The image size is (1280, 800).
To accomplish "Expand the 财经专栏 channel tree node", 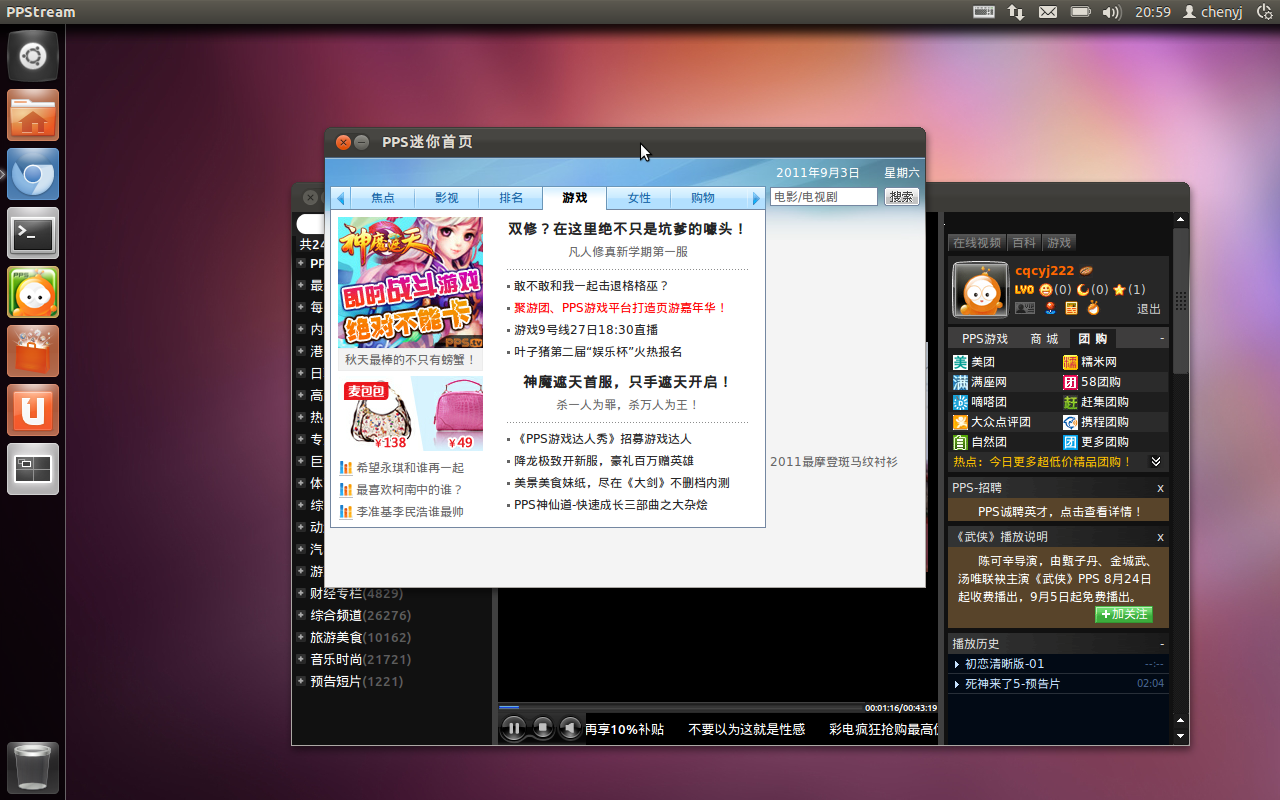I will point(301,593).
